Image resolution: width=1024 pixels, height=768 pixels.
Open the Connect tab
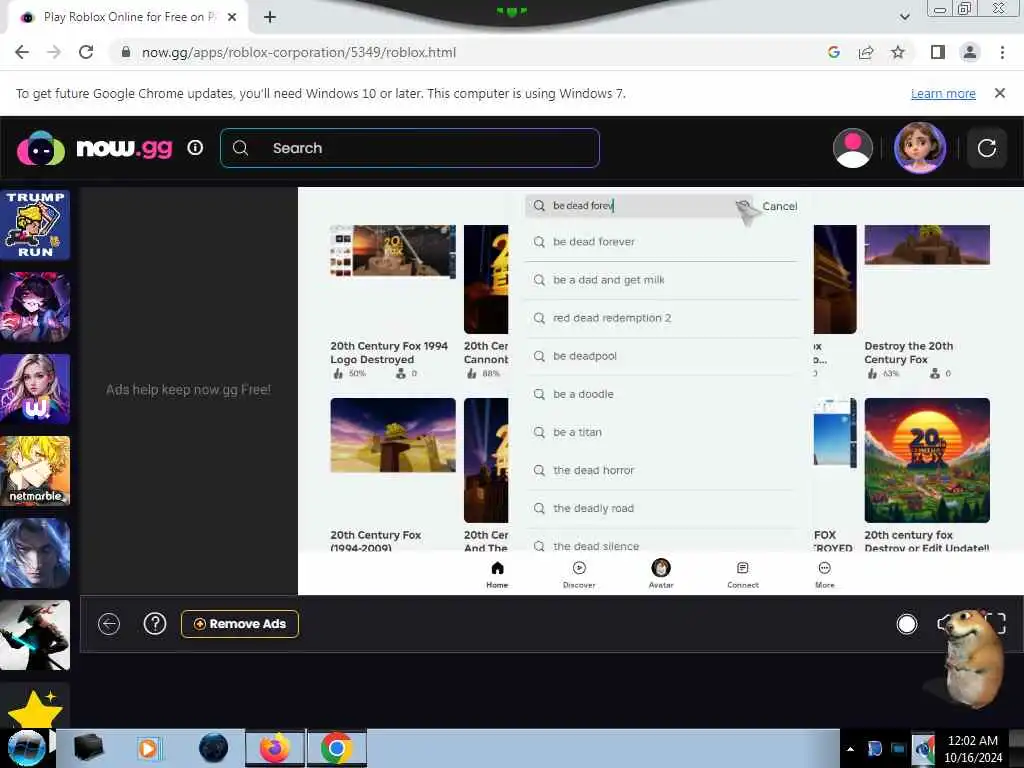743,574
